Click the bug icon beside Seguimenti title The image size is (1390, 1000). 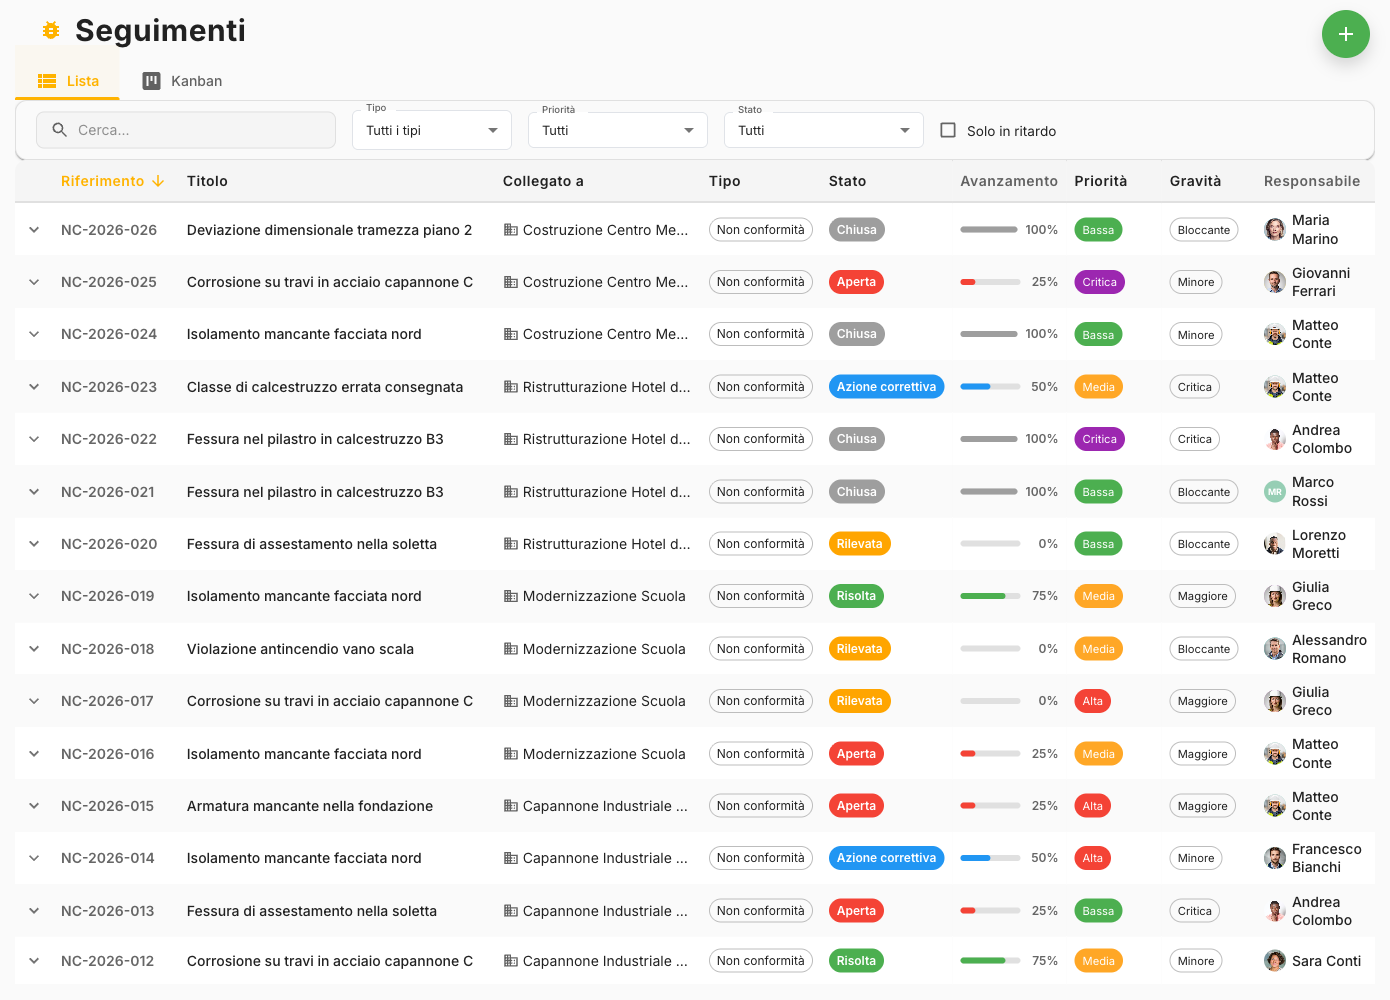pyautogui.click(x=51, y=31)
